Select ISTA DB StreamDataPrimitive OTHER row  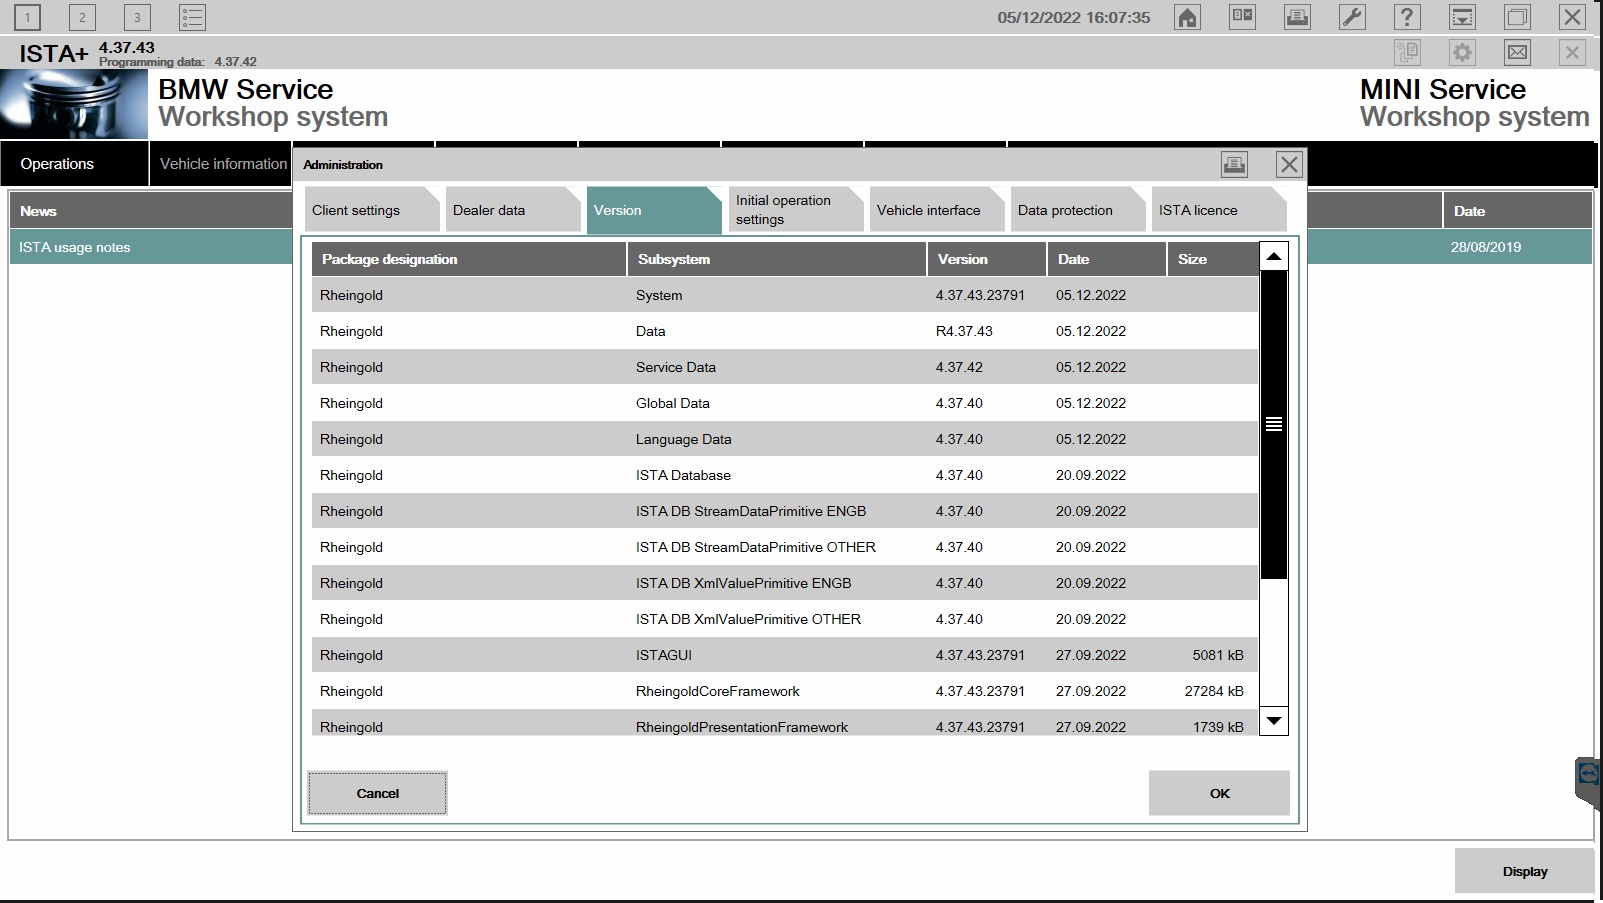[785, 547]
